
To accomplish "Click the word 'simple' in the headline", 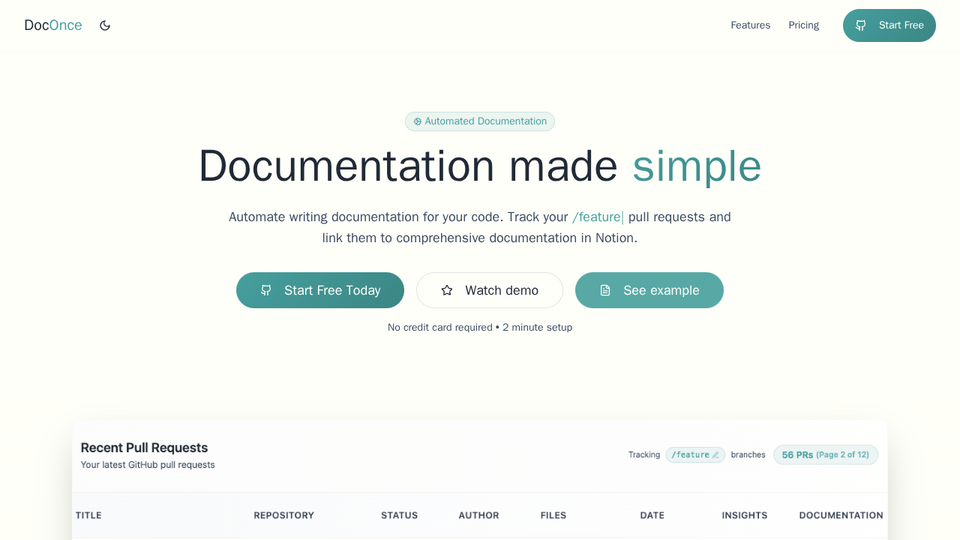I will [x=697, y=166].
